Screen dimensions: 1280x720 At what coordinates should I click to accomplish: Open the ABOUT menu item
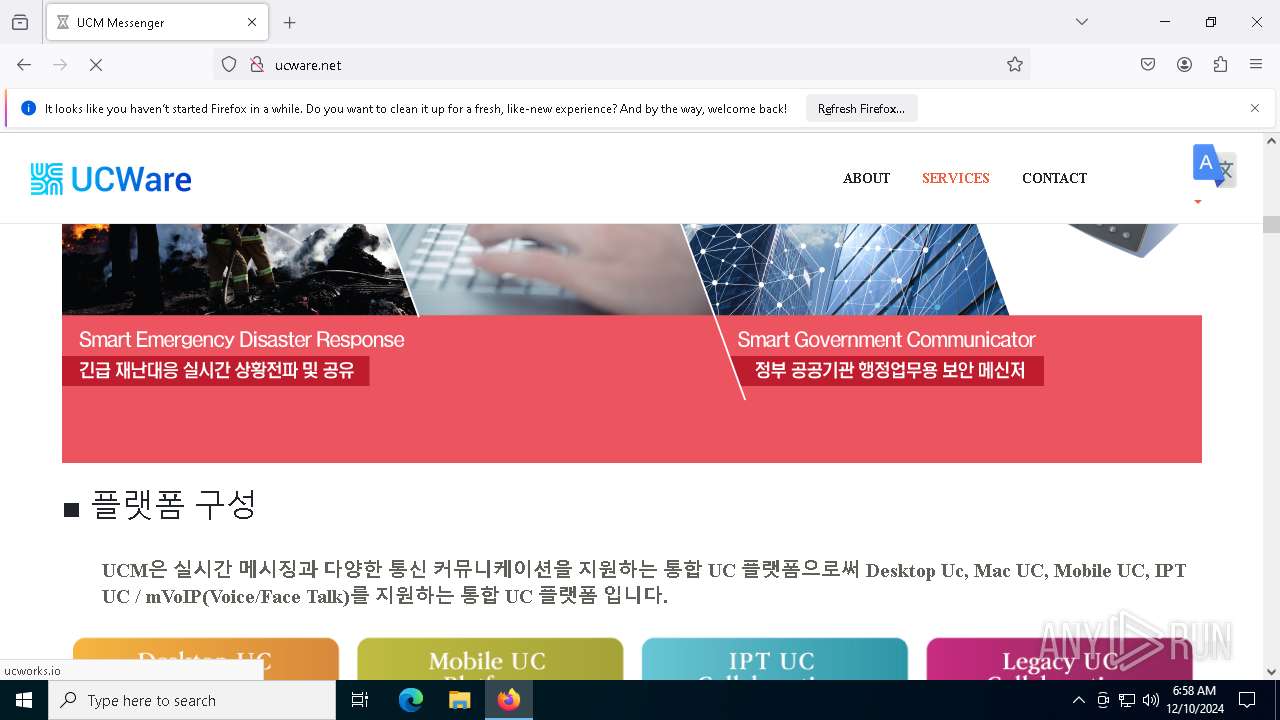[866, 178]
